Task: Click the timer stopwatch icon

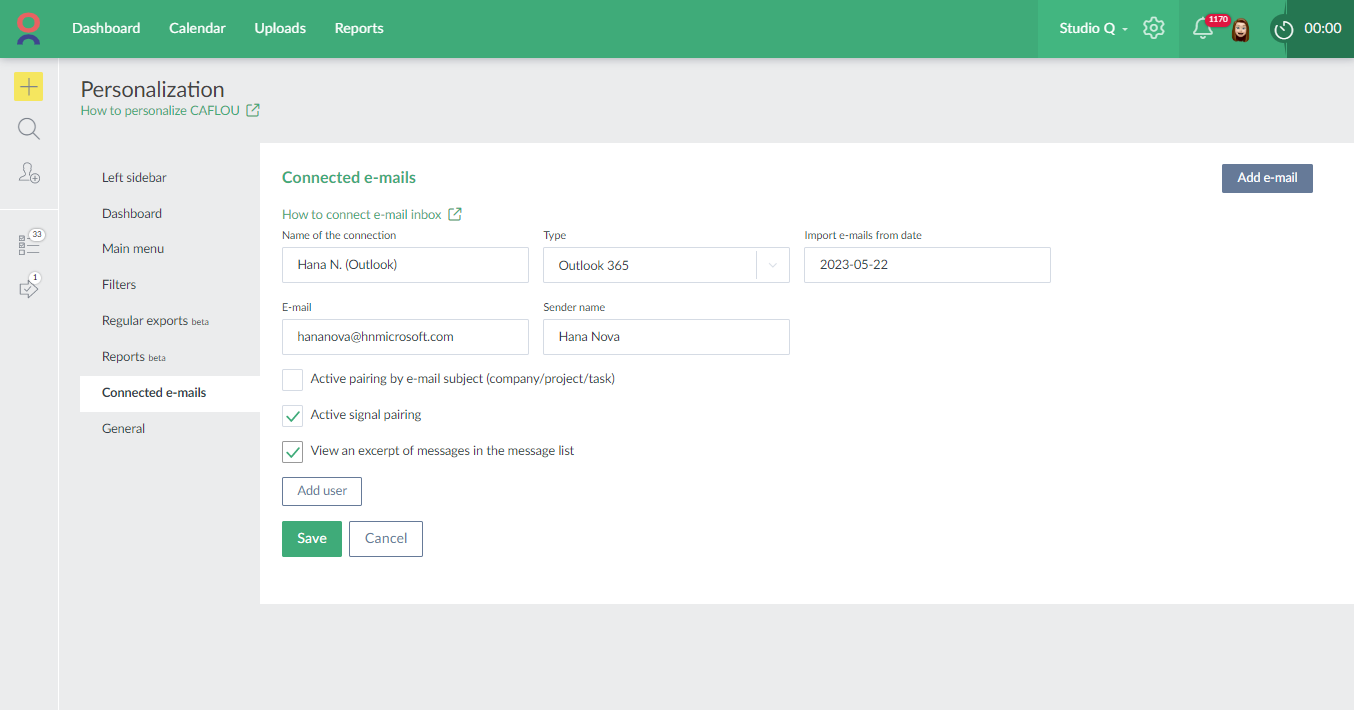Action: coord(1284,29)
